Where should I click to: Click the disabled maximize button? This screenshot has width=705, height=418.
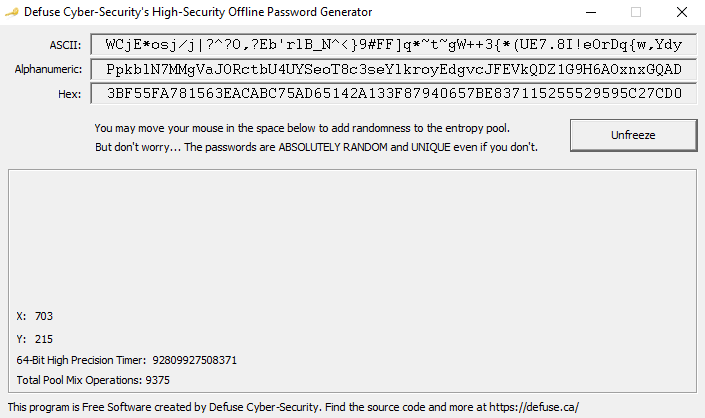(636, 12)
